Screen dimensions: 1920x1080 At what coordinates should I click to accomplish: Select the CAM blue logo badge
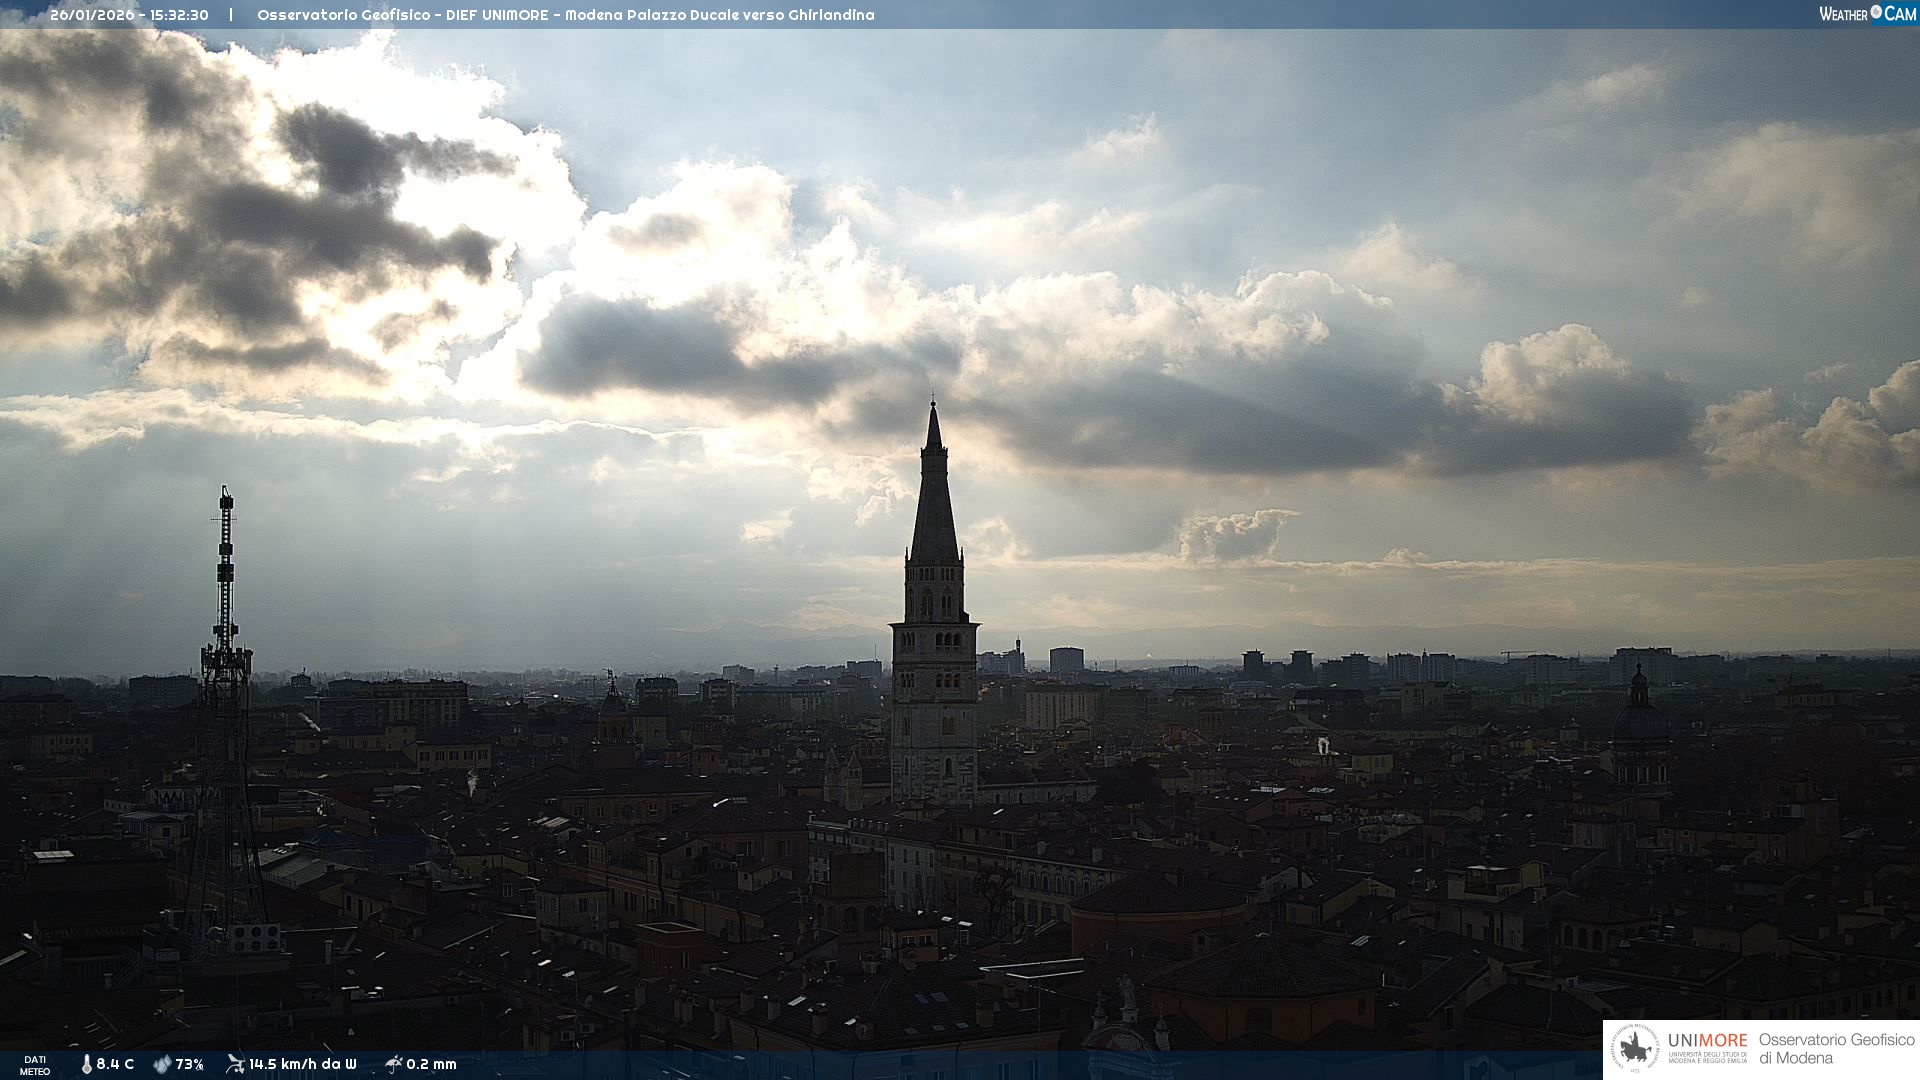click(x=1900, y=14)
